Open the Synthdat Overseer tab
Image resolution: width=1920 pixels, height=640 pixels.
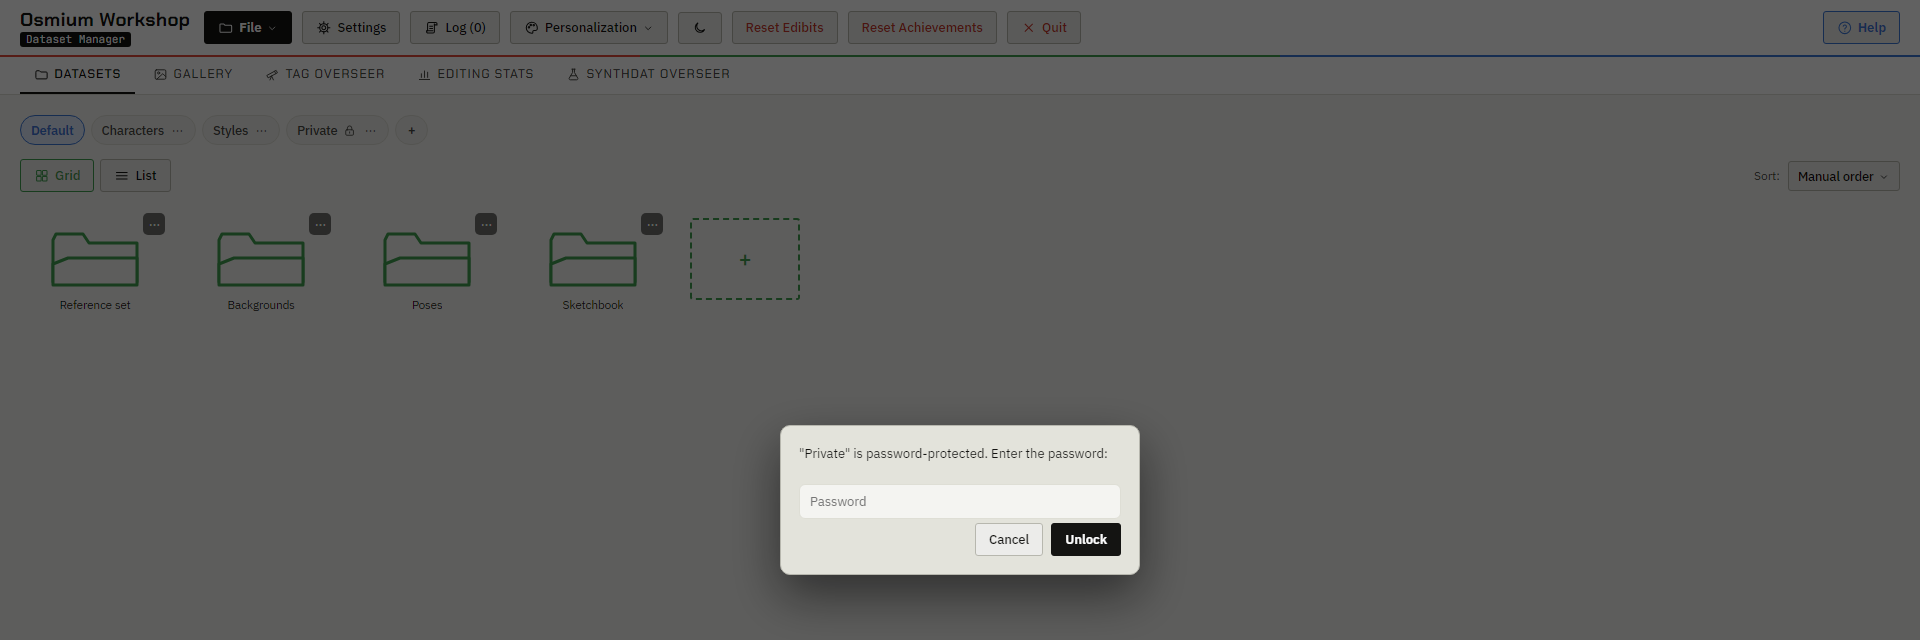coord(648,74)
